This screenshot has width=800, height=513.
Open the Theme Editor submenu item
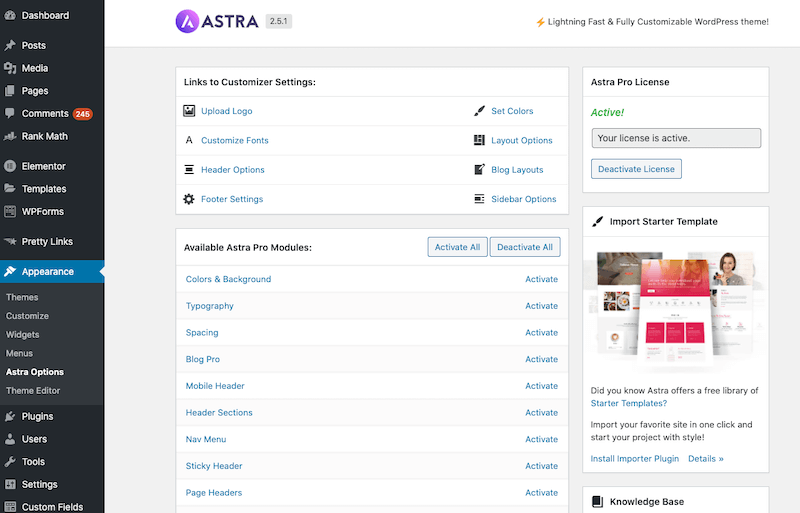[x=33, y=390]
